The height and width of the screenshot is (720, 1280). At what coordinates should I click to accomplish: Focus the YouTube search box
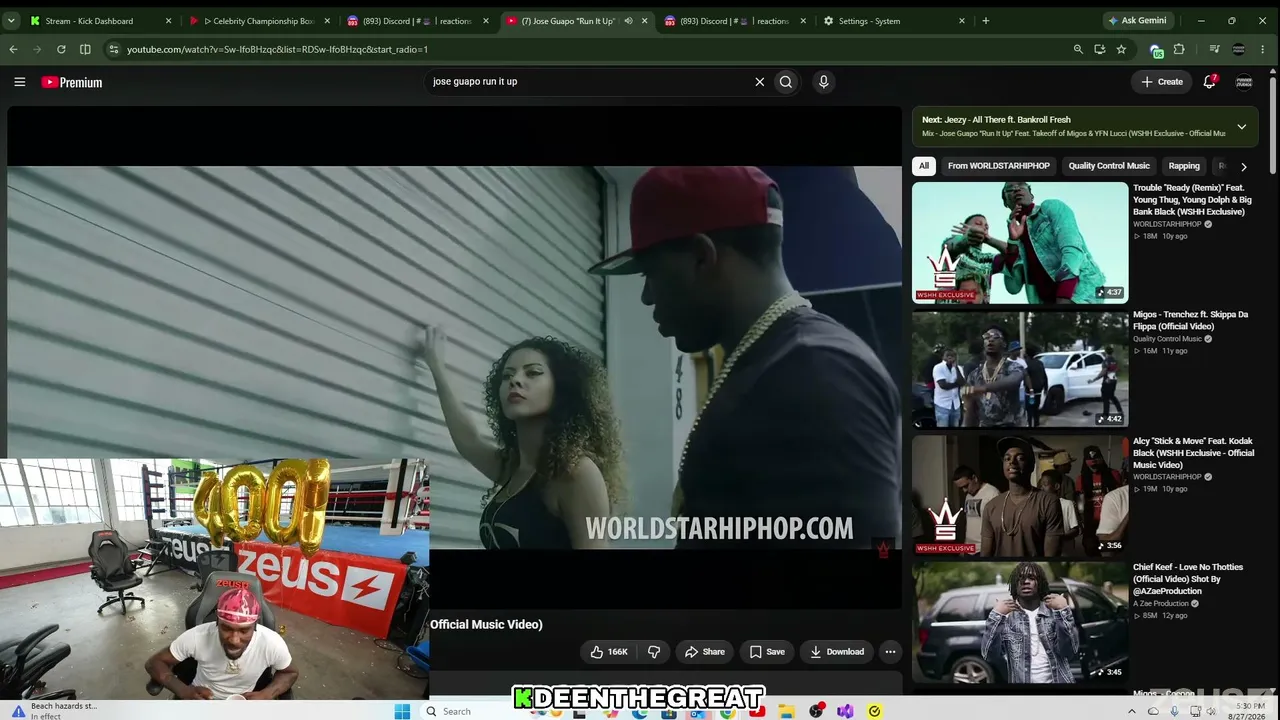pos(588,82)
